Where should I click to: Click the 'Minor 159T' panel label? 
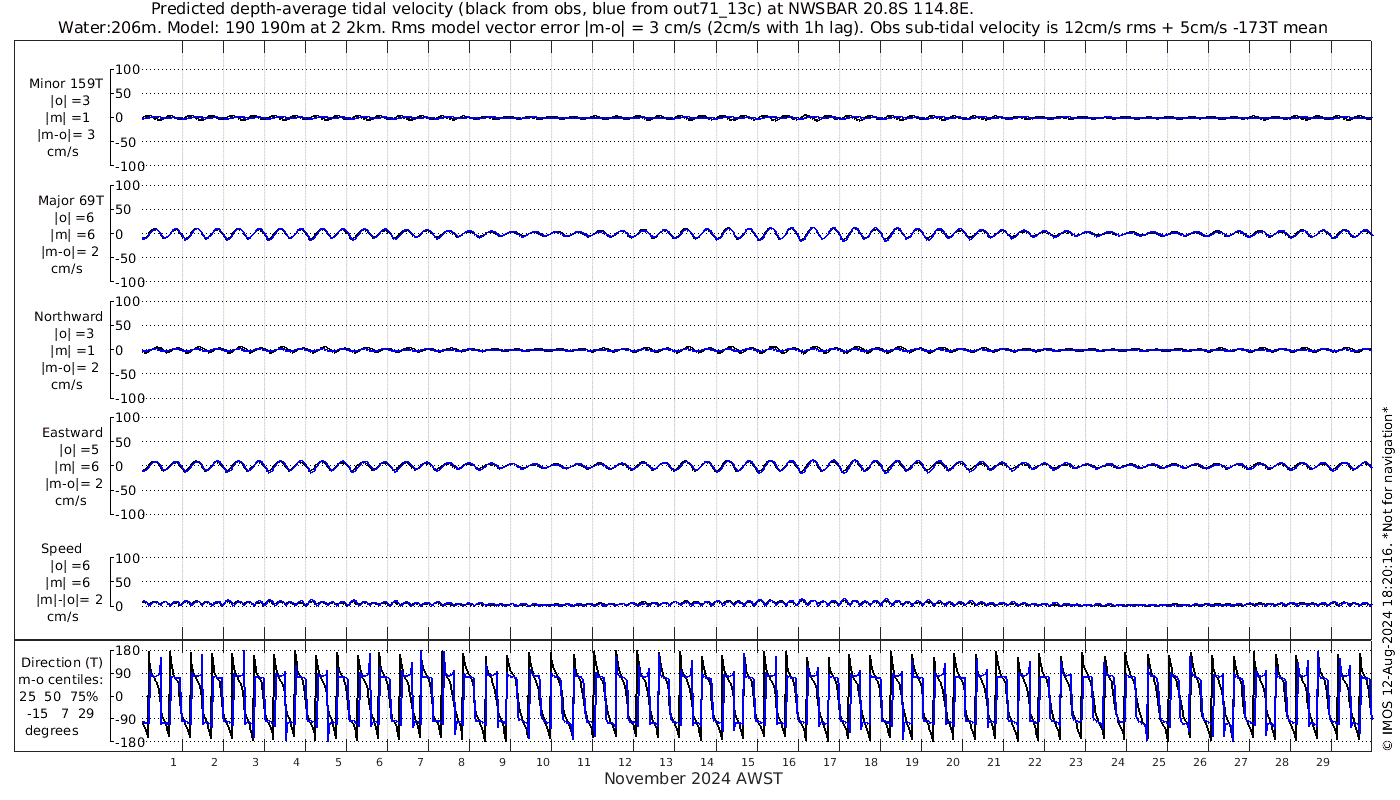point(66,84)
